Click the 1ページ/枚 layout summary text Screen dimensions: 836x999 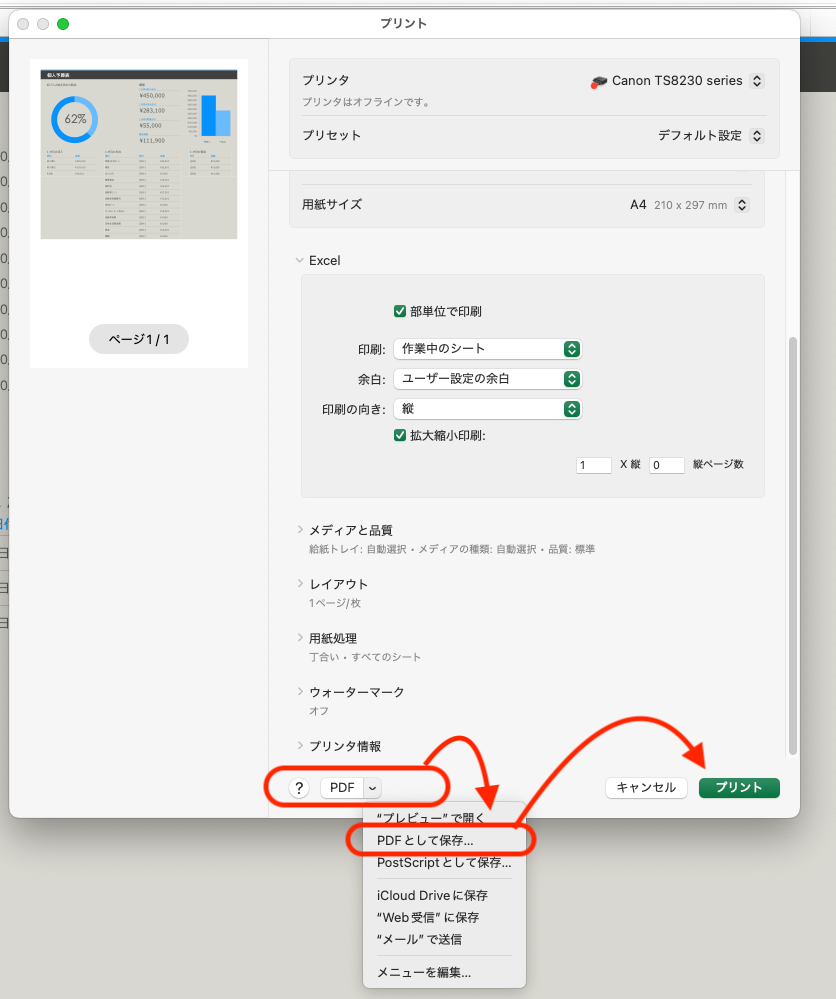click(x=335, y=603)
